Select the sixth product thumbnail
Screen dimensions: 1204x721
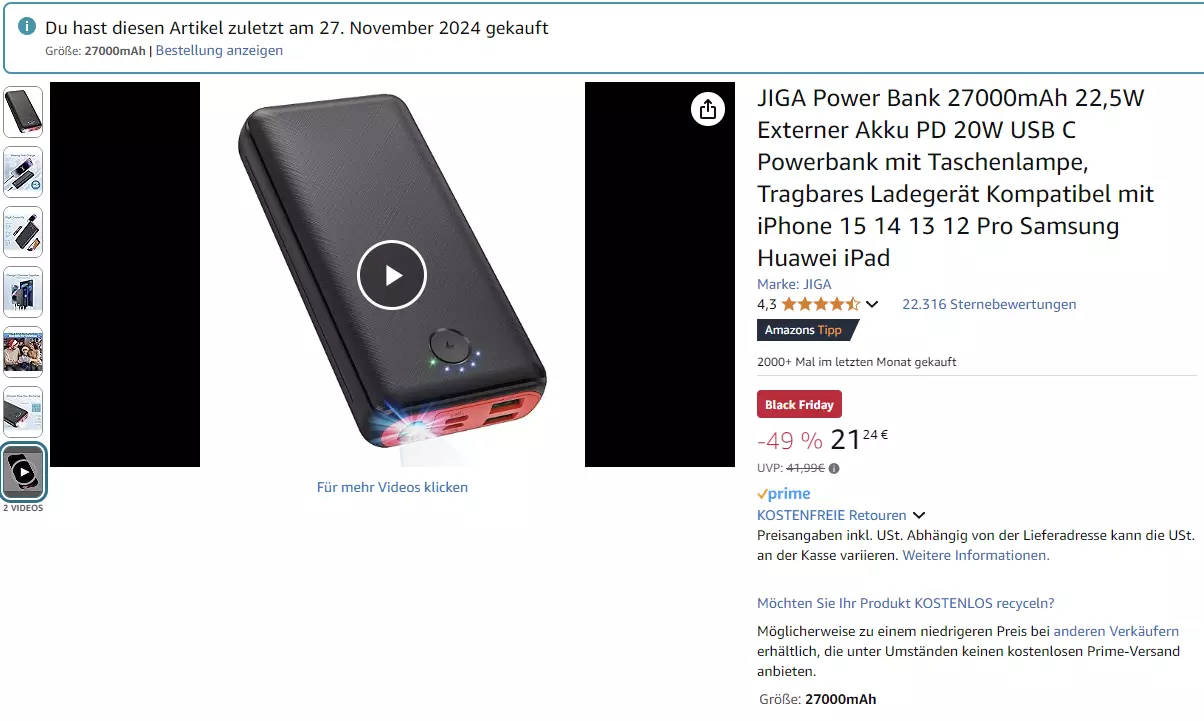click(x=23, y=412)
